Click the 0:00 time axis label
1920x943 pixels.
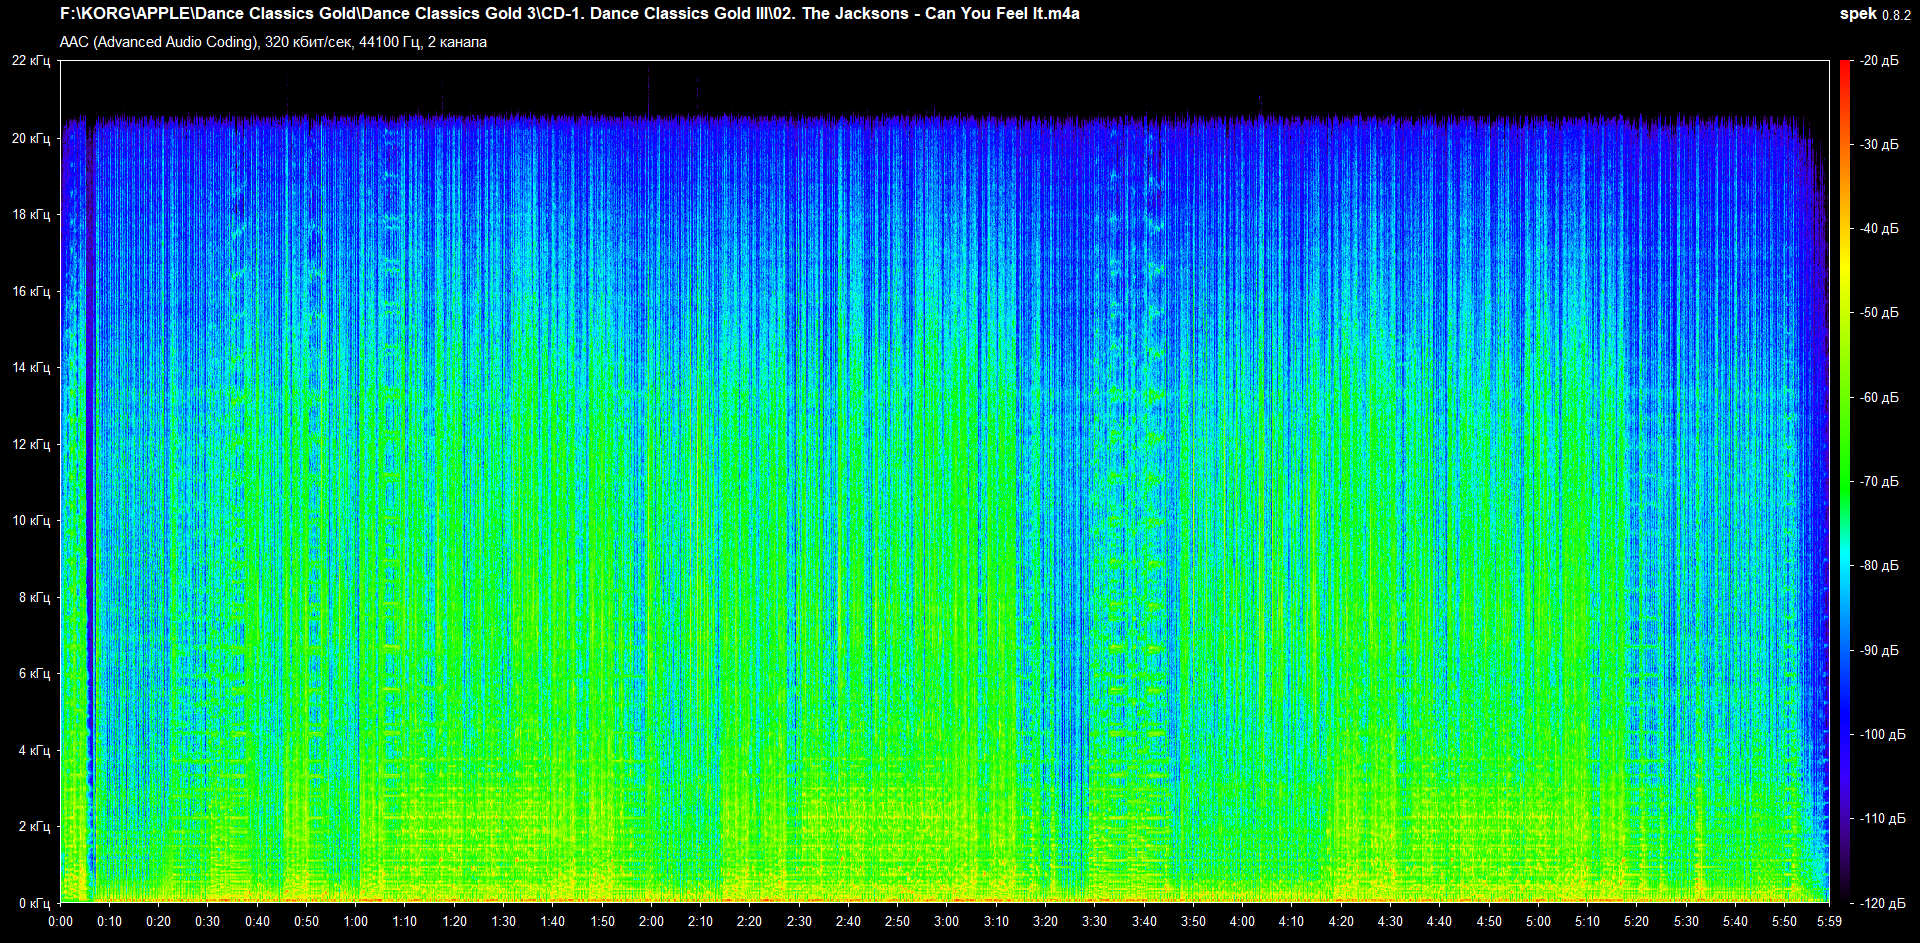pos(60,921)
